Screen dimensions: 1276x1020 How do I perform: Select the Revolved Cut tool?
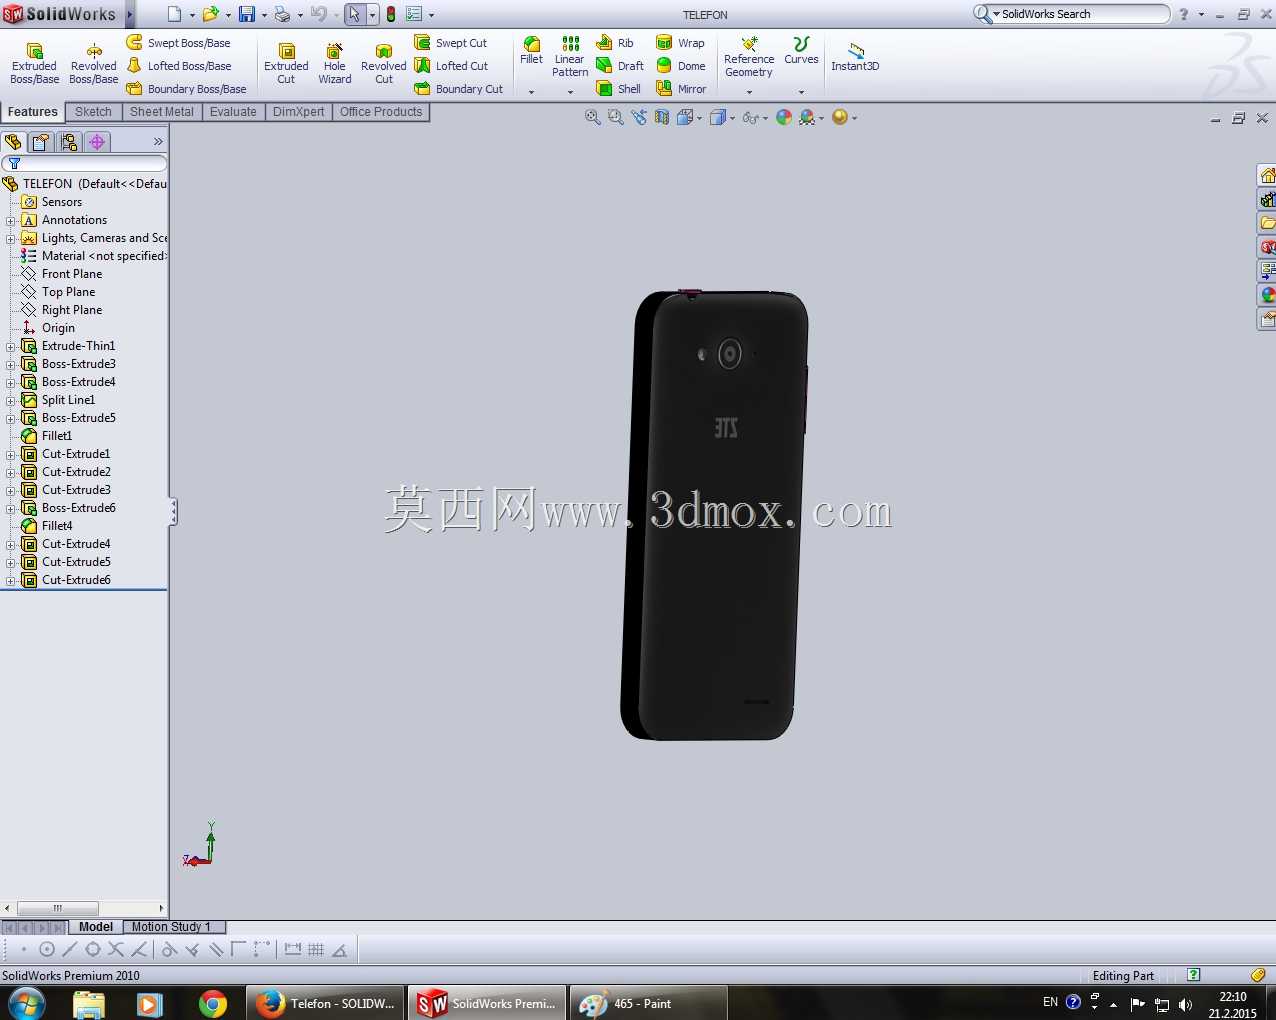tap(384, 64)
